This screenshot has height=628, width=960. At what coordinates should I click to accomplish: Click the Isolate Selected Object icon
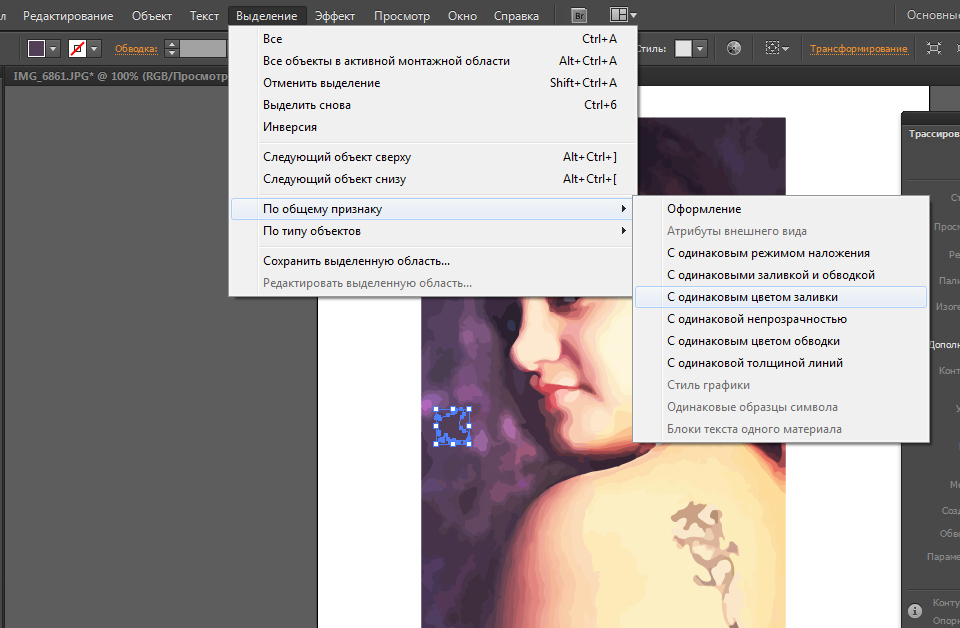[x=934, y=48]
